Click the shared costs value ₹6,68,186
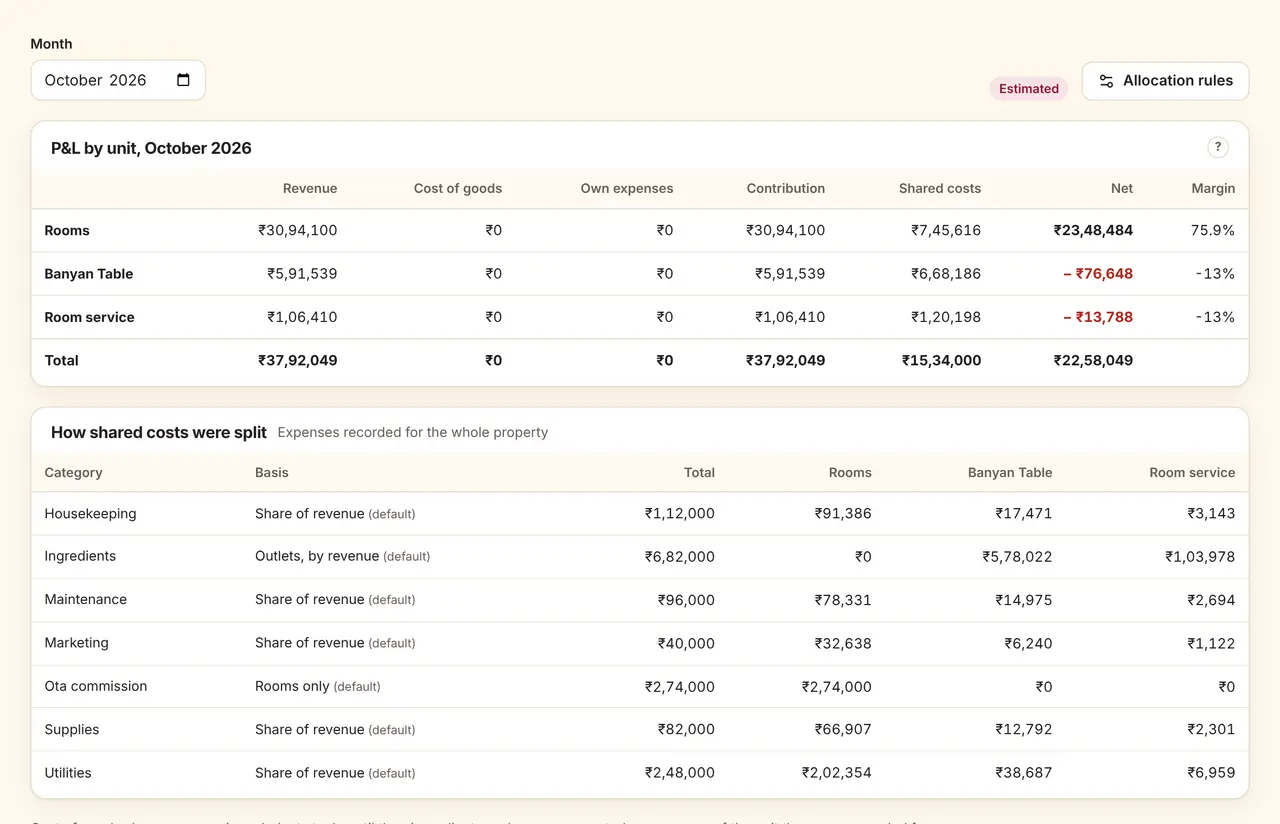 point(946,274)
